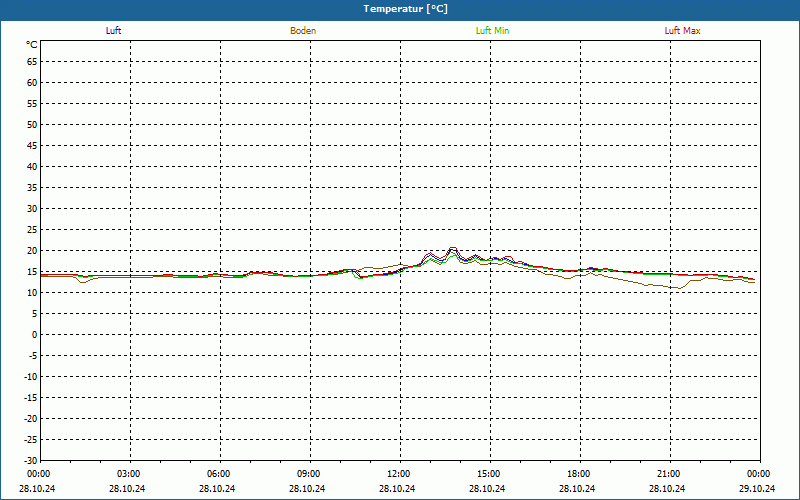Viewport: 800px width, 500px height.
Task: Click the temperature peak near 13:40
Action: point(452,248)
